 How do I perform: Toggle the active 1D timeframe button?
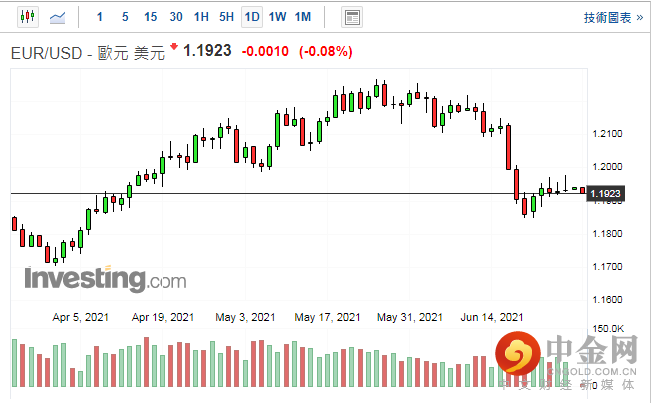tap(252, 17)
